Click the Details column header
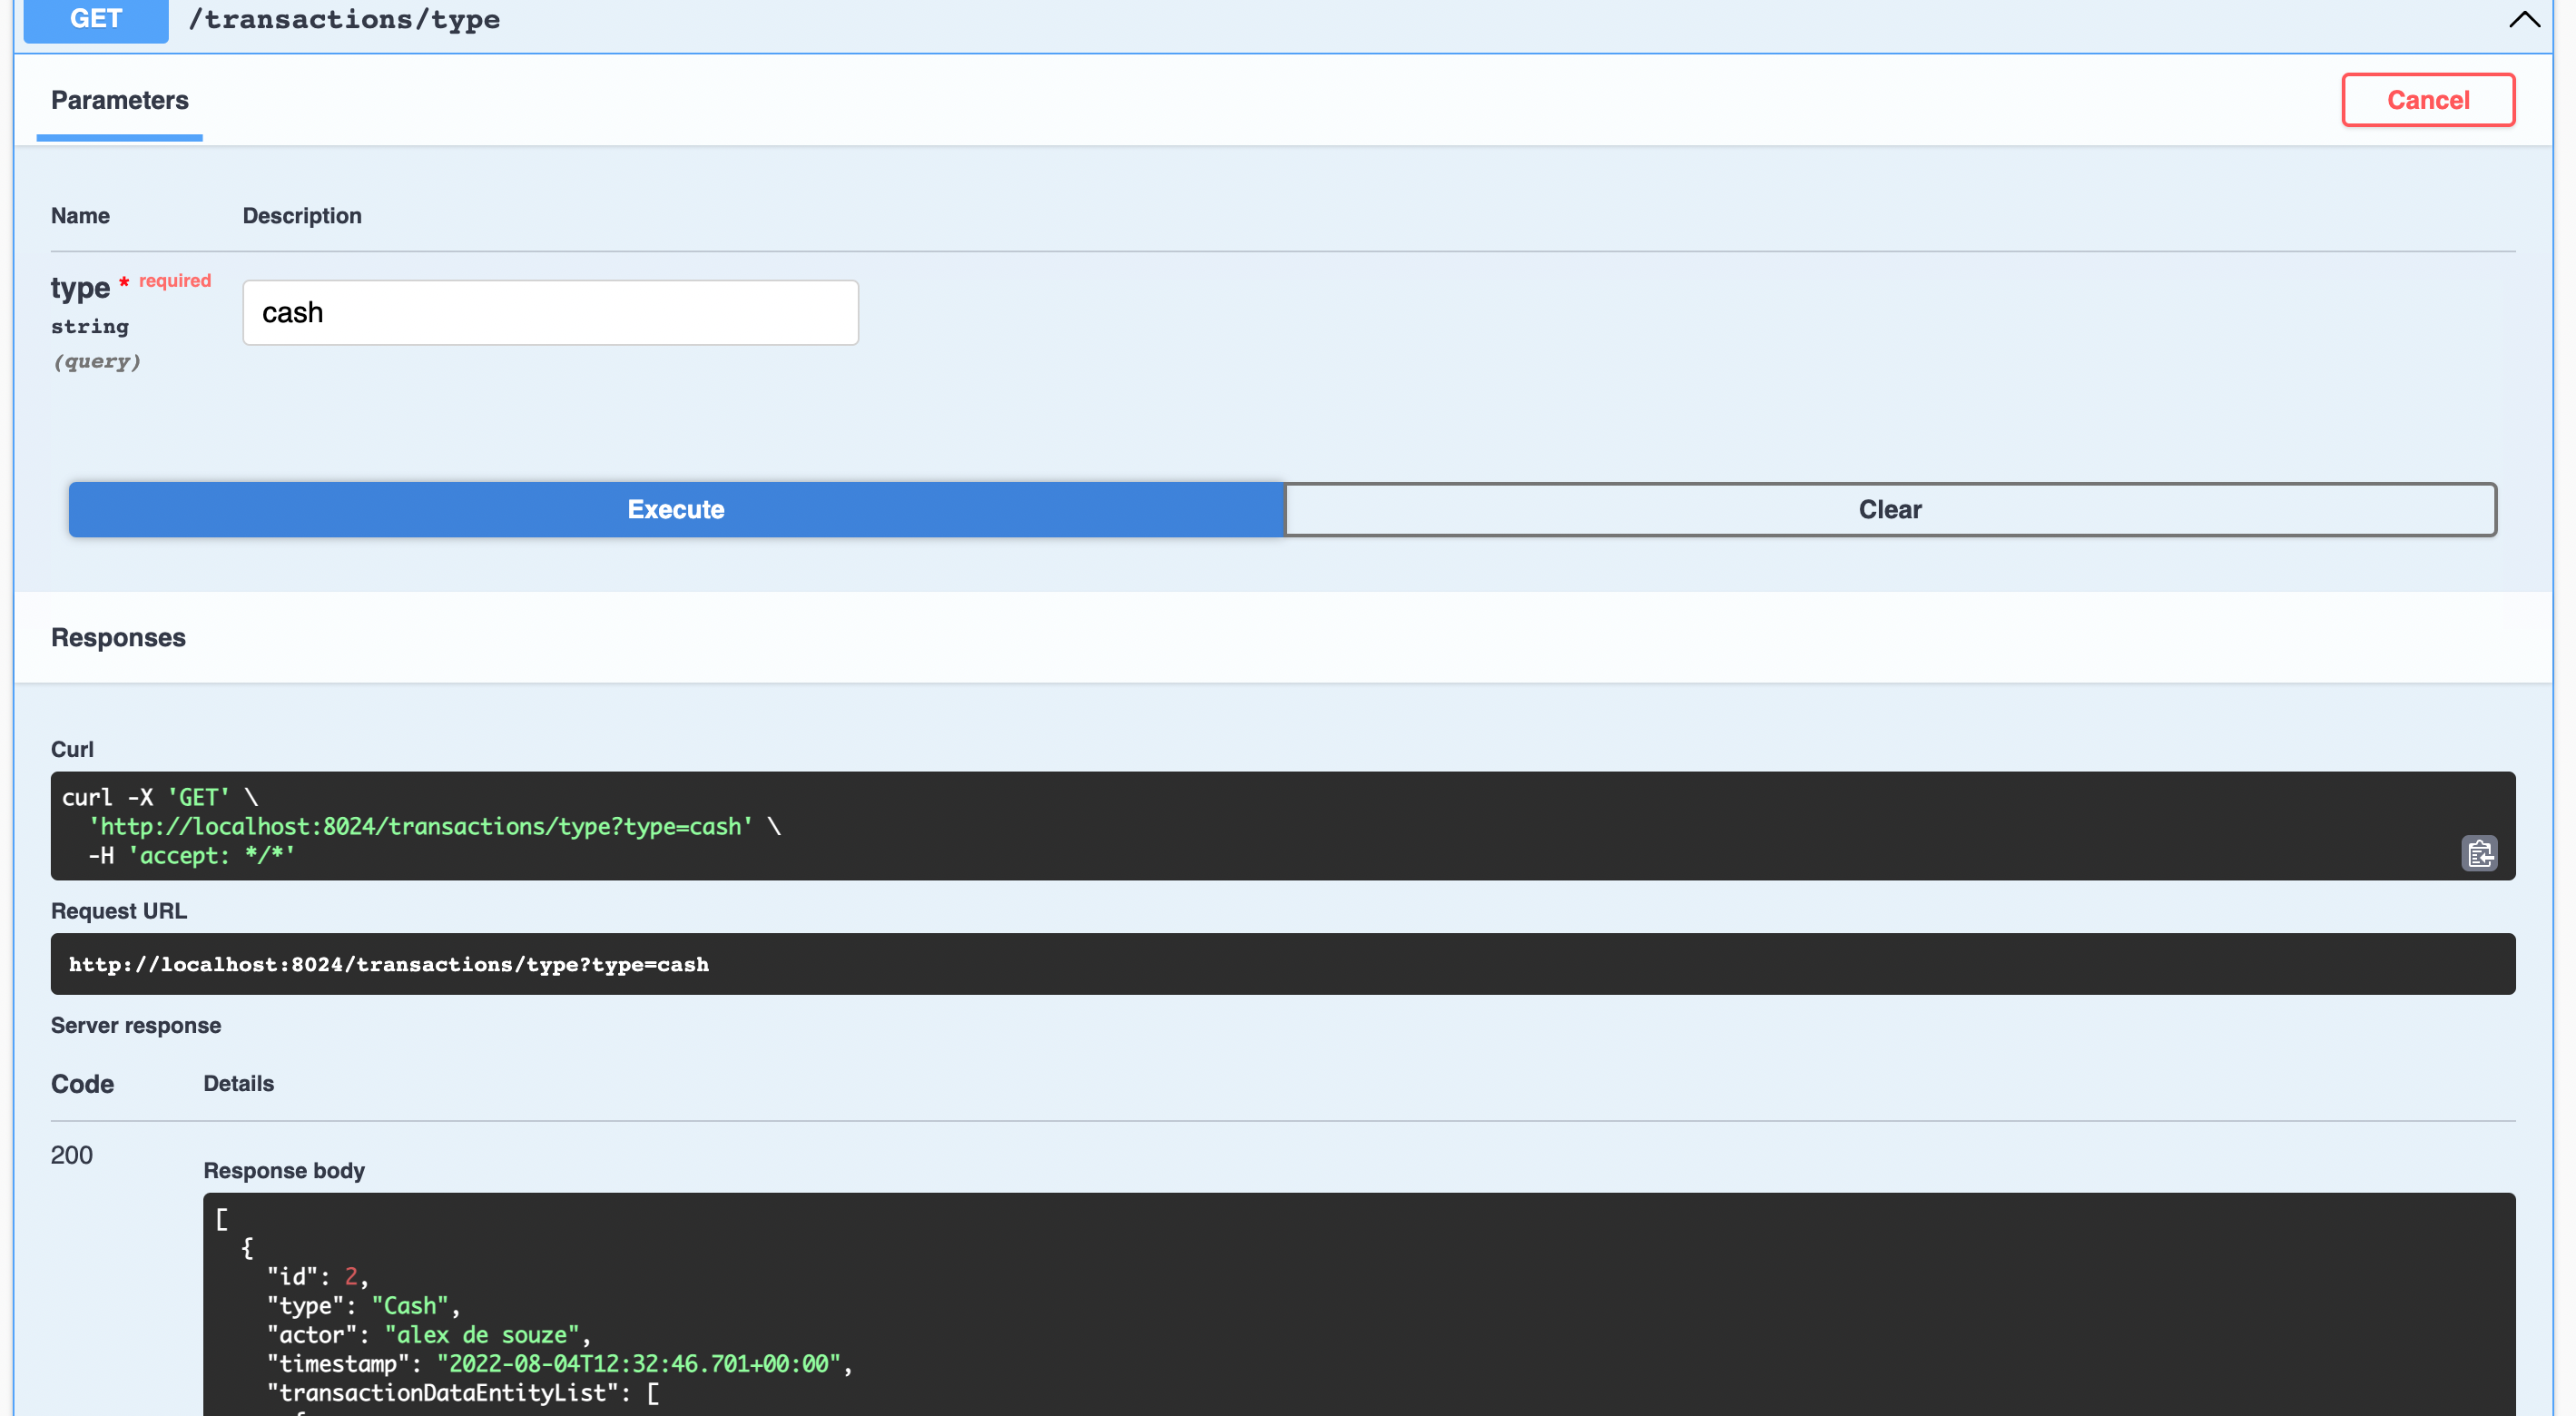Screen dimensions: 2576x1416 (x=238, y=1083)
